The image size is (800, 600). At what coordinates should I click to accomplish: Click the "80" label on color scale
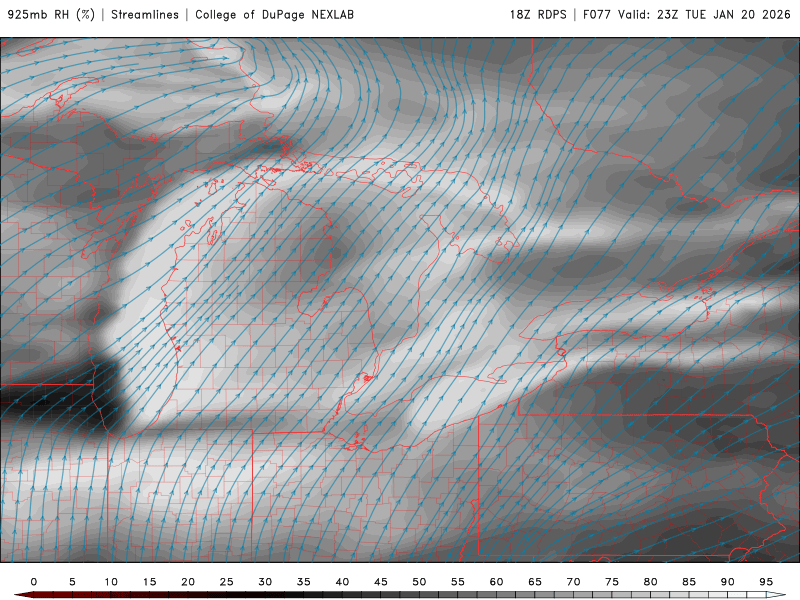[x=651, y=582]
